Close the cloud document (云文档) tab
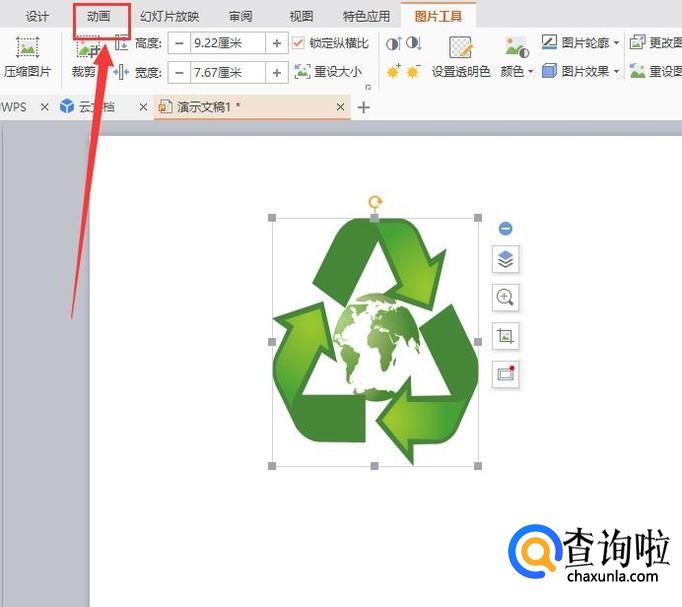 pos(143,107)
